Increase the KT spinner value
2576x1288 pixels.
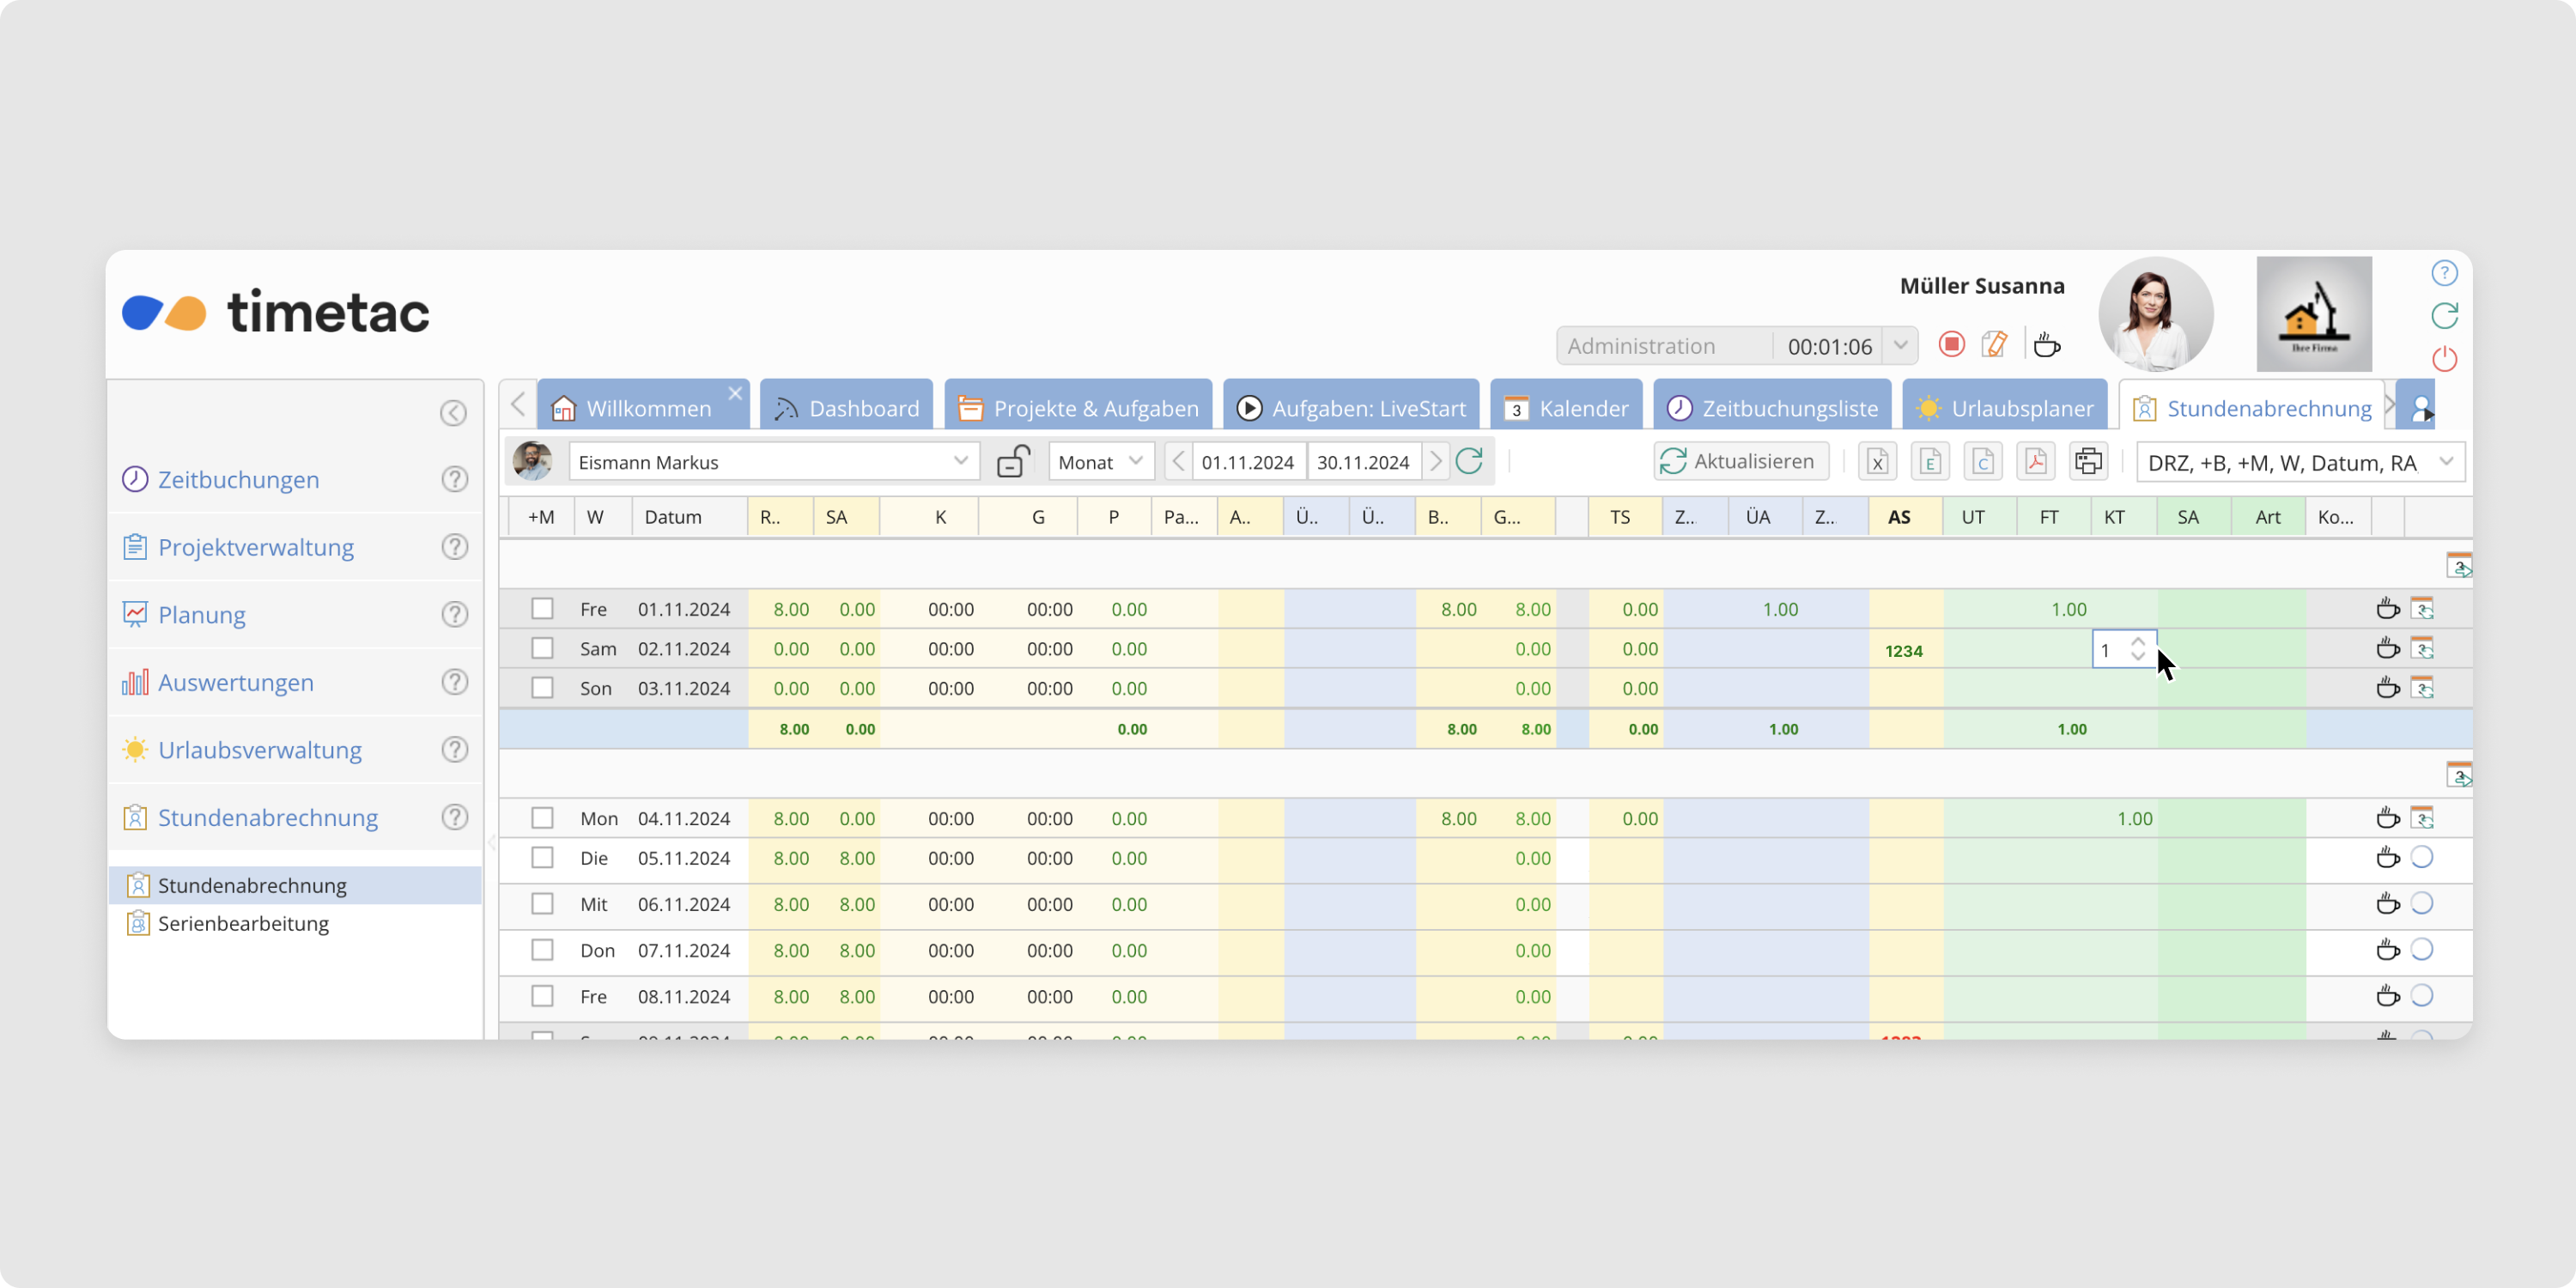tap(2138, 642)
